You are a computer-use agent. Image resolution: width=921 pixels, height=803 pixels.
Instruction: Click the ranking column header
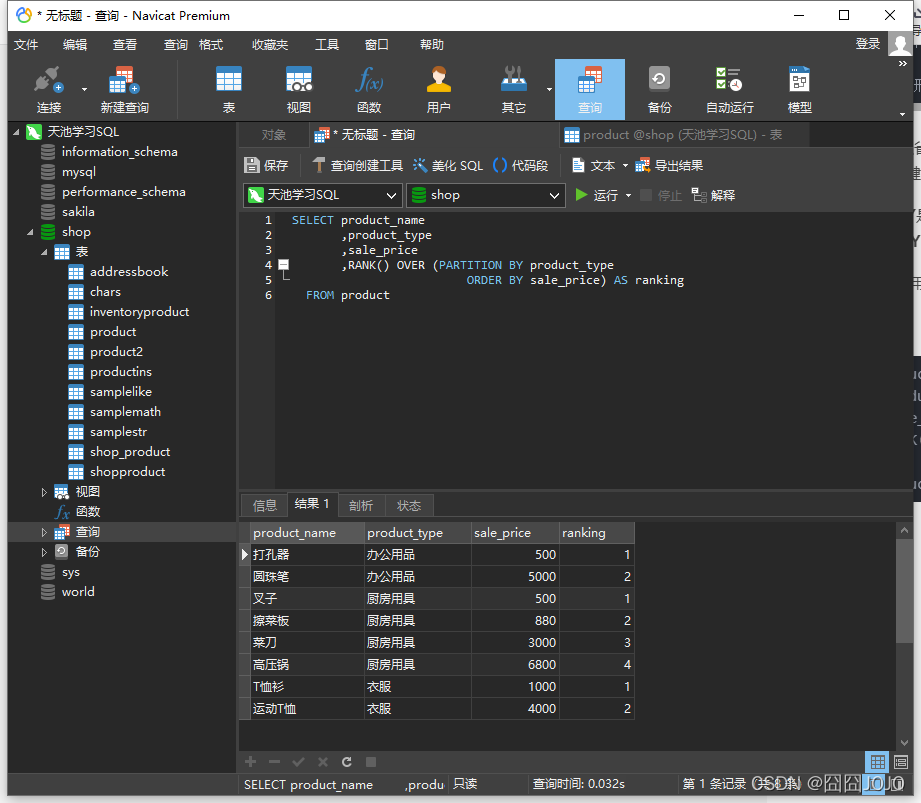597,533
